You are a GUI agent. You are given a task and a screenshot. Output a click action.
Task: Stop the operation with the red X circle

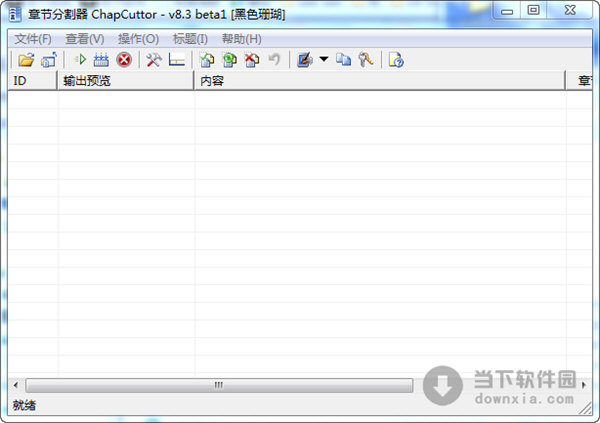tap(124, 60)
